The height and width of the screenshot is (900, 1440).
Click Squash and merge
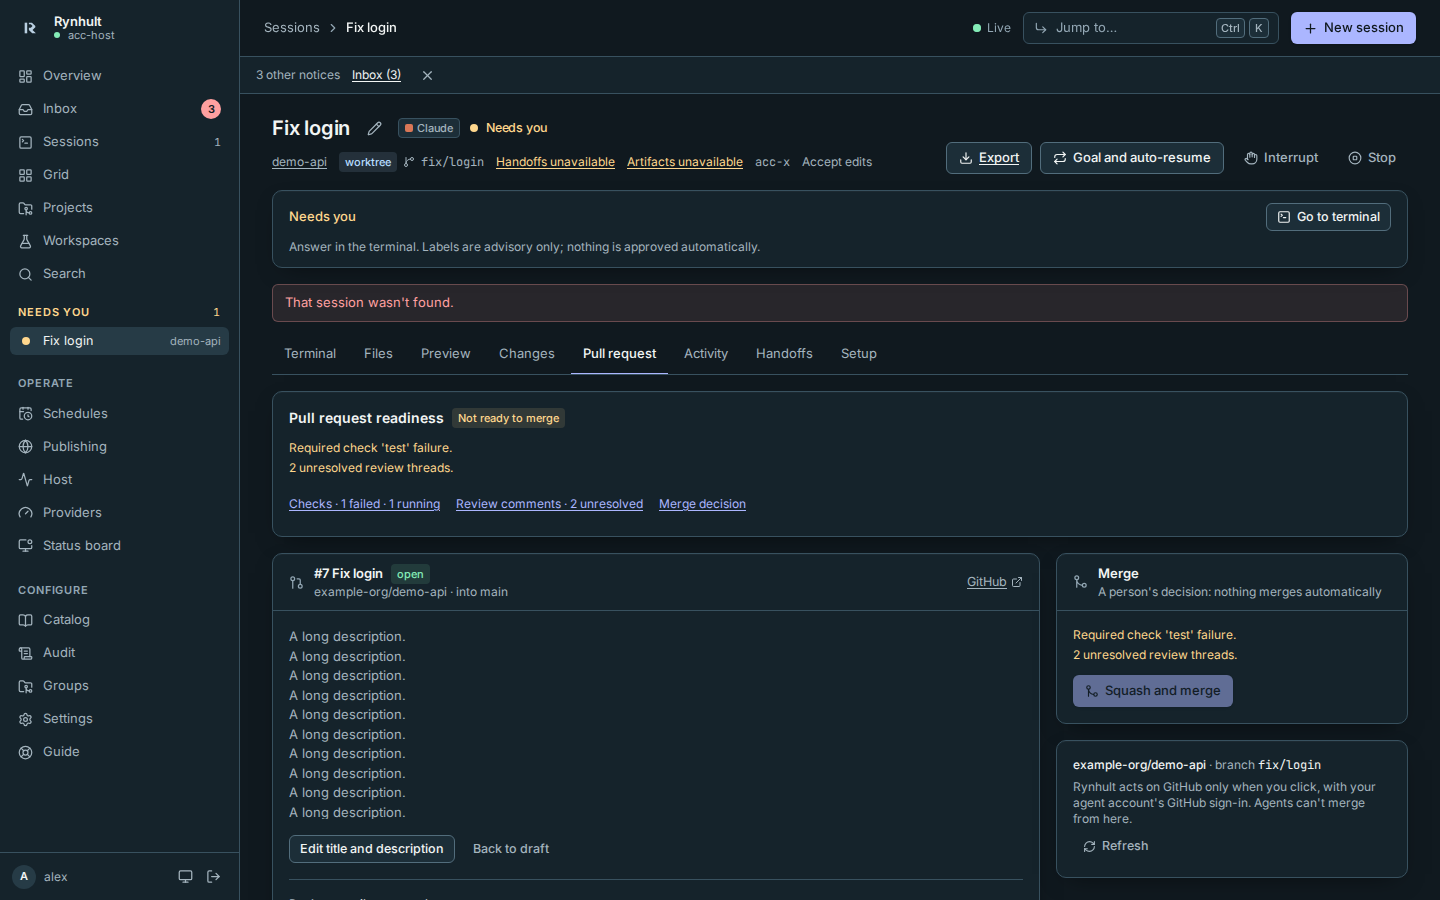tap(1153, 691)
